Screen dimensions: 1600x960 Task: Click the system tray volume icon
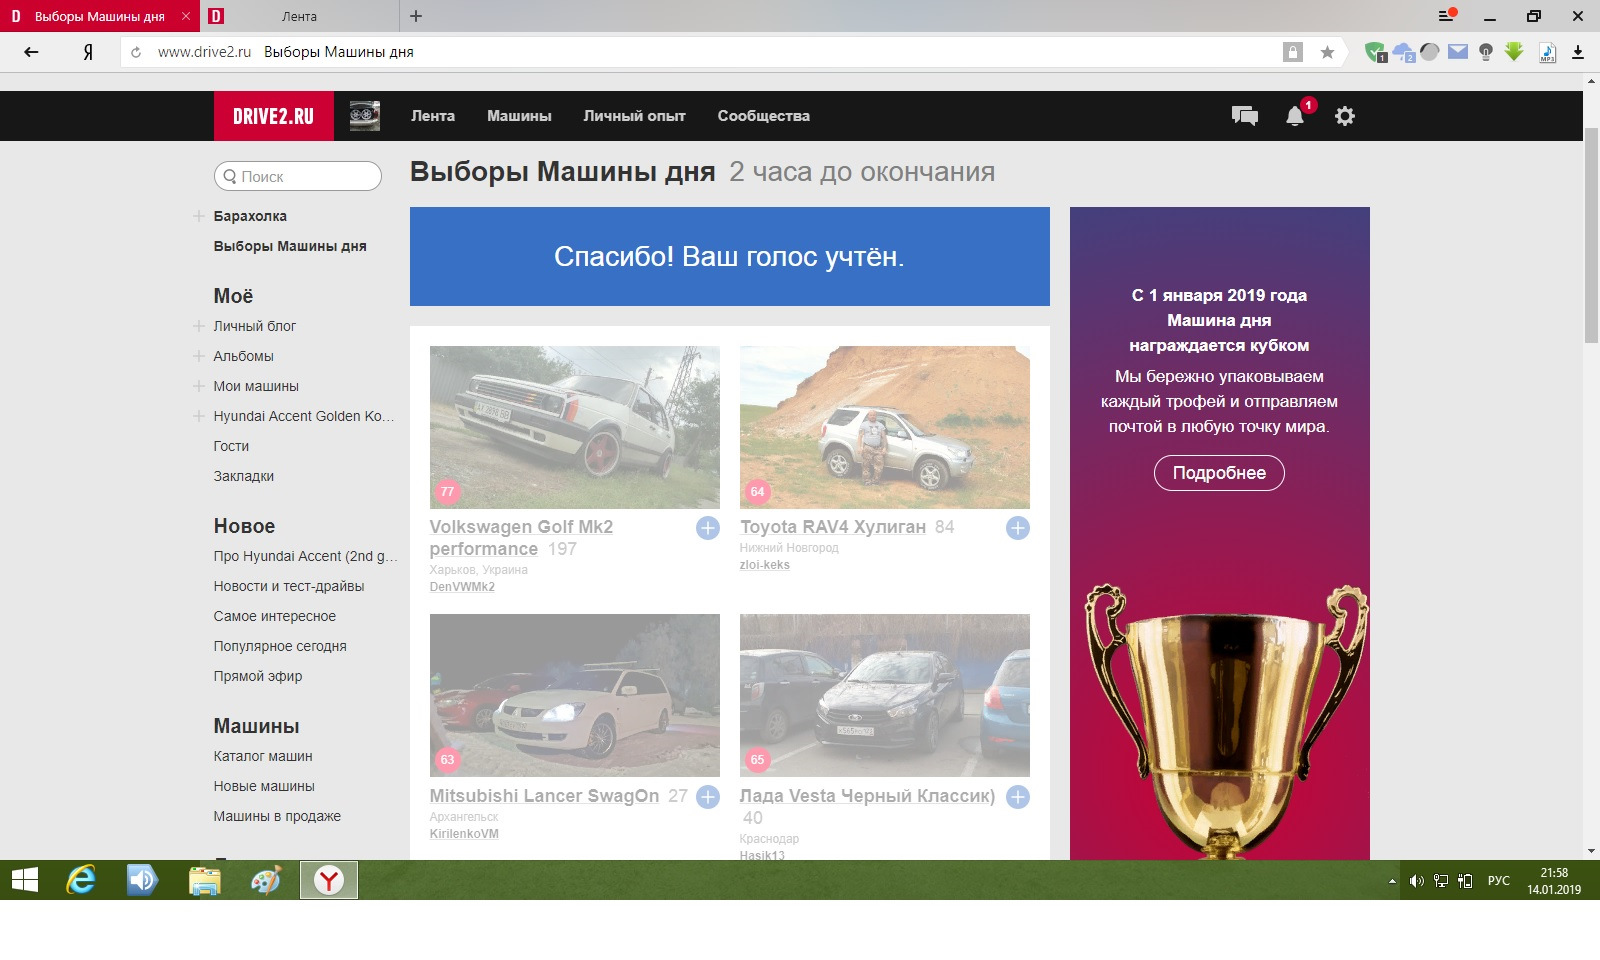pos(1416,881)
